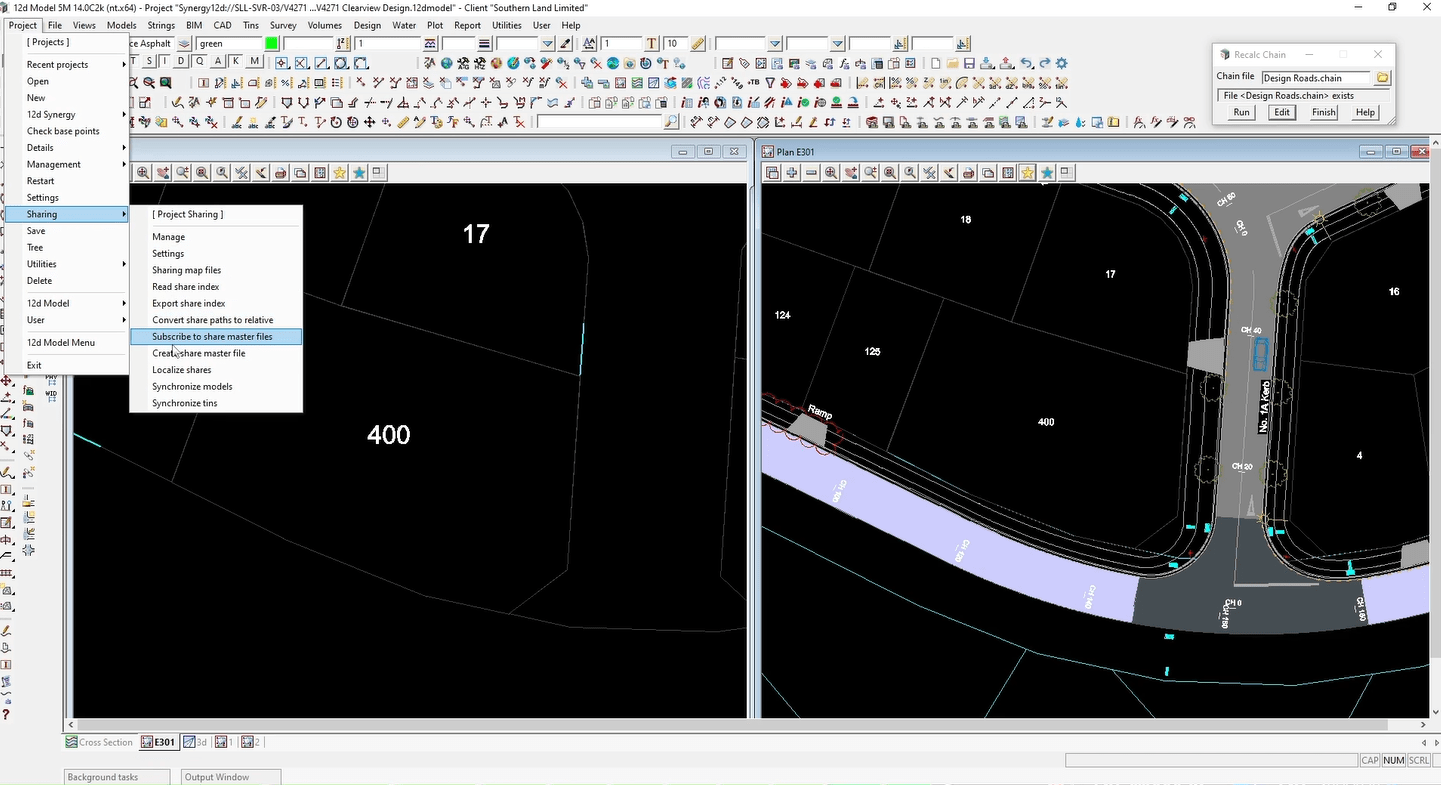Click Finish button in Recalc Chain panel

(x=1324, y=113)
